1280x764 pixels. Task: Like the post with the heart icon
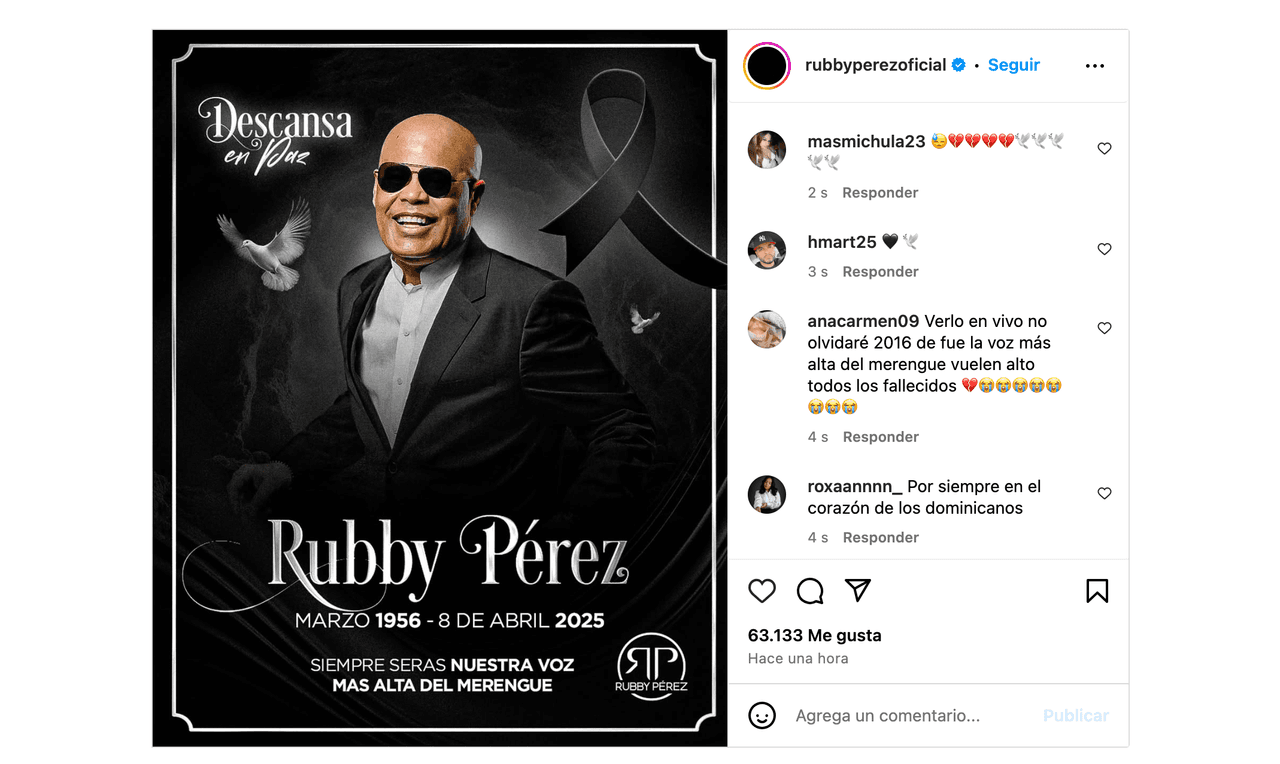tap(762, 591)
